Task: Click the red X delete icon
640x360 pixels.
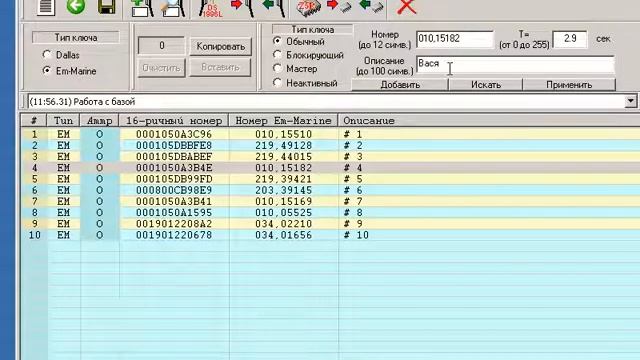Action: pos(407,7)
